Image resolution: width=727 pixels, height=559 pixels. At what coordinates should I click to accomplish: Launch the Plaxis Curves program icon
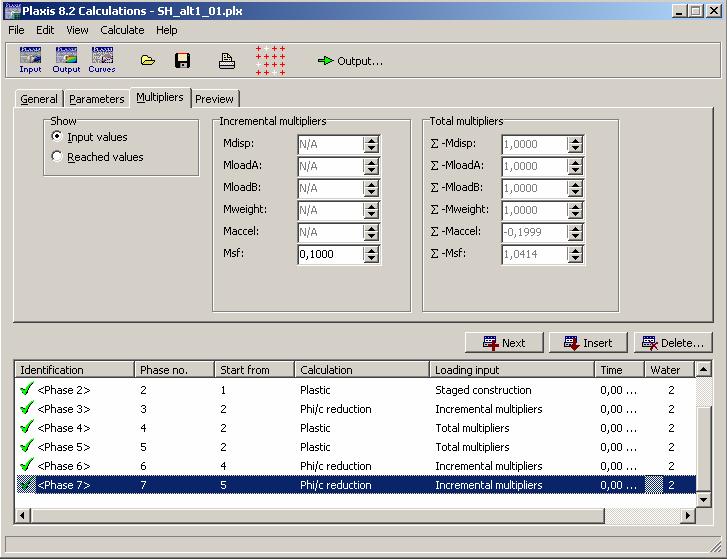coord(102,60)
